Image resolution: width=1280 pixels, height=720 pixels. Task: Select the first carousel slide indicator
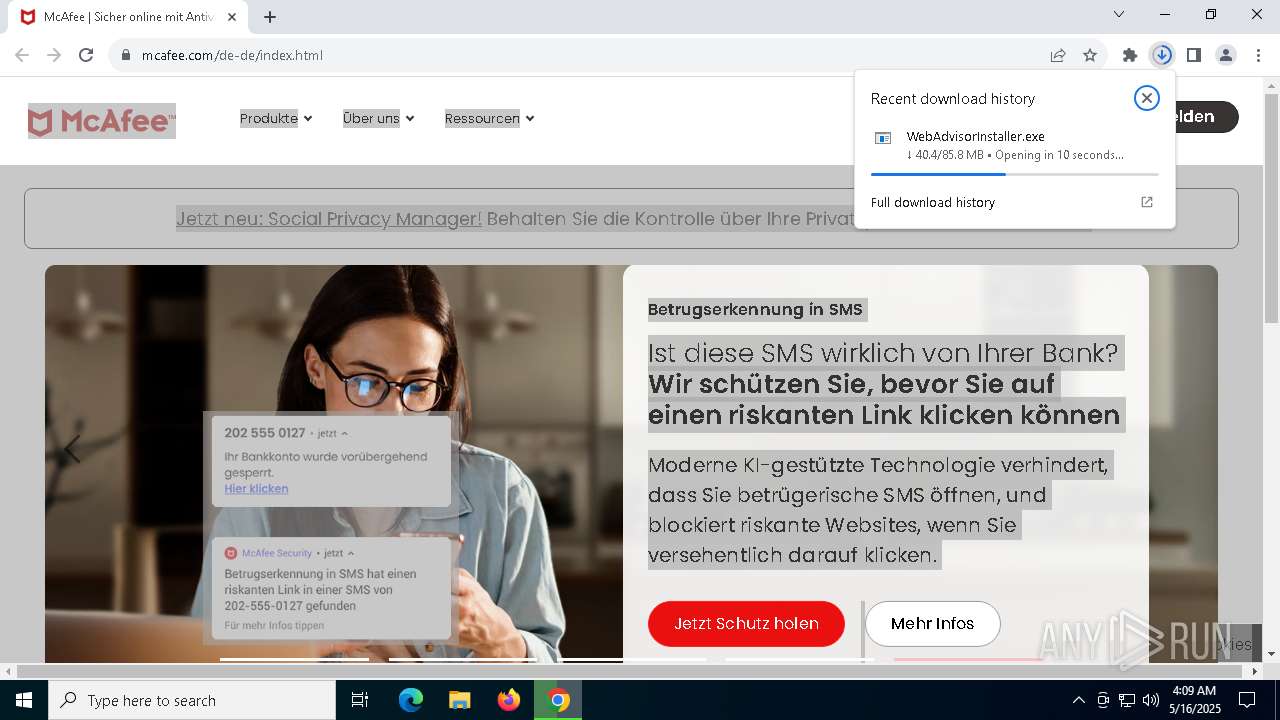click(x=294, y=659)
